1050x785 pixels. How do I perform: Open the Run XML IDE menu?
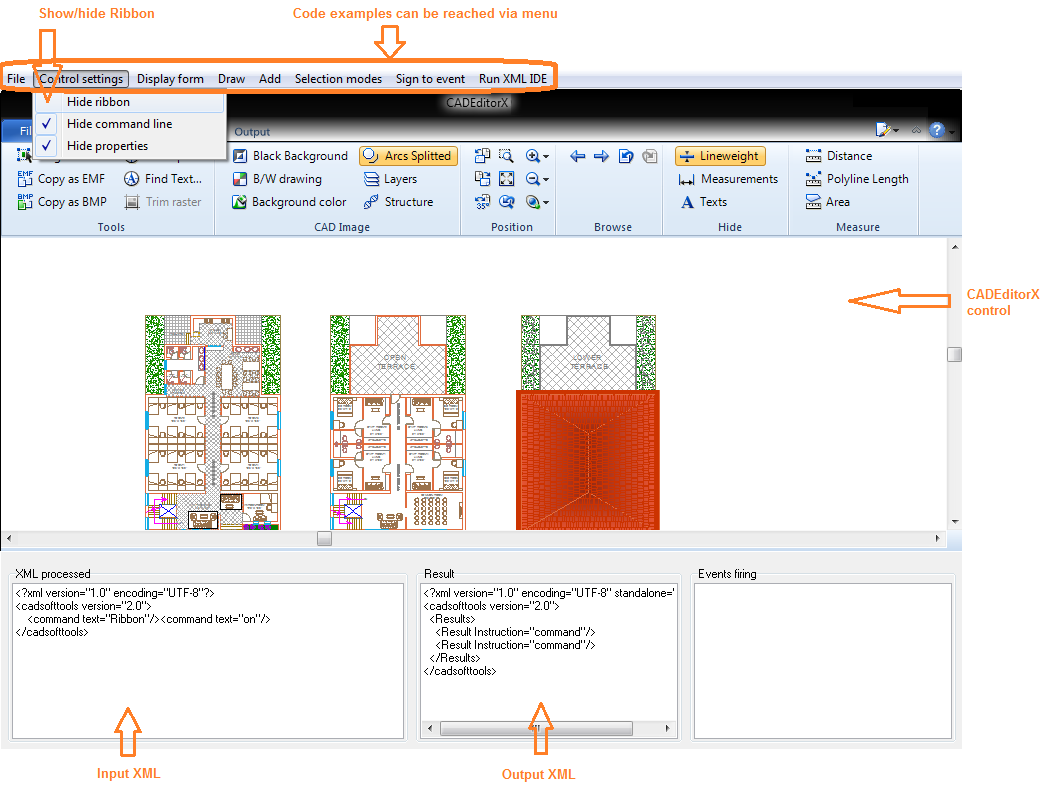(x=512, y=79)
